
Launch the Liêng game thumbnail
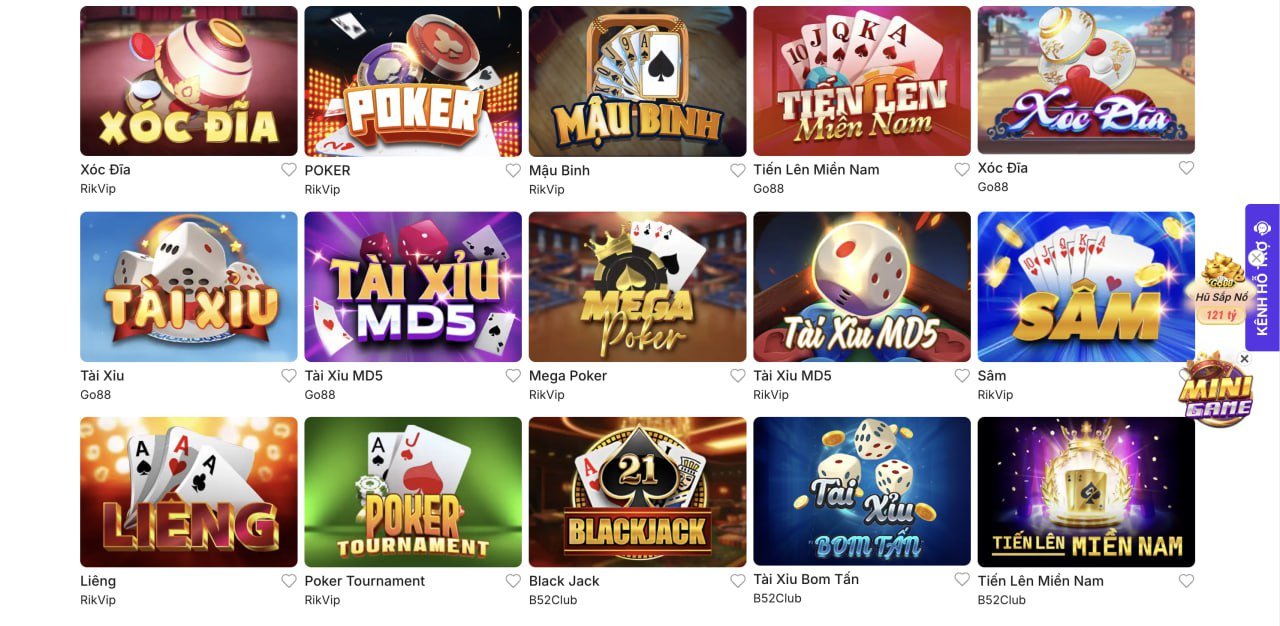pos(189,492)
